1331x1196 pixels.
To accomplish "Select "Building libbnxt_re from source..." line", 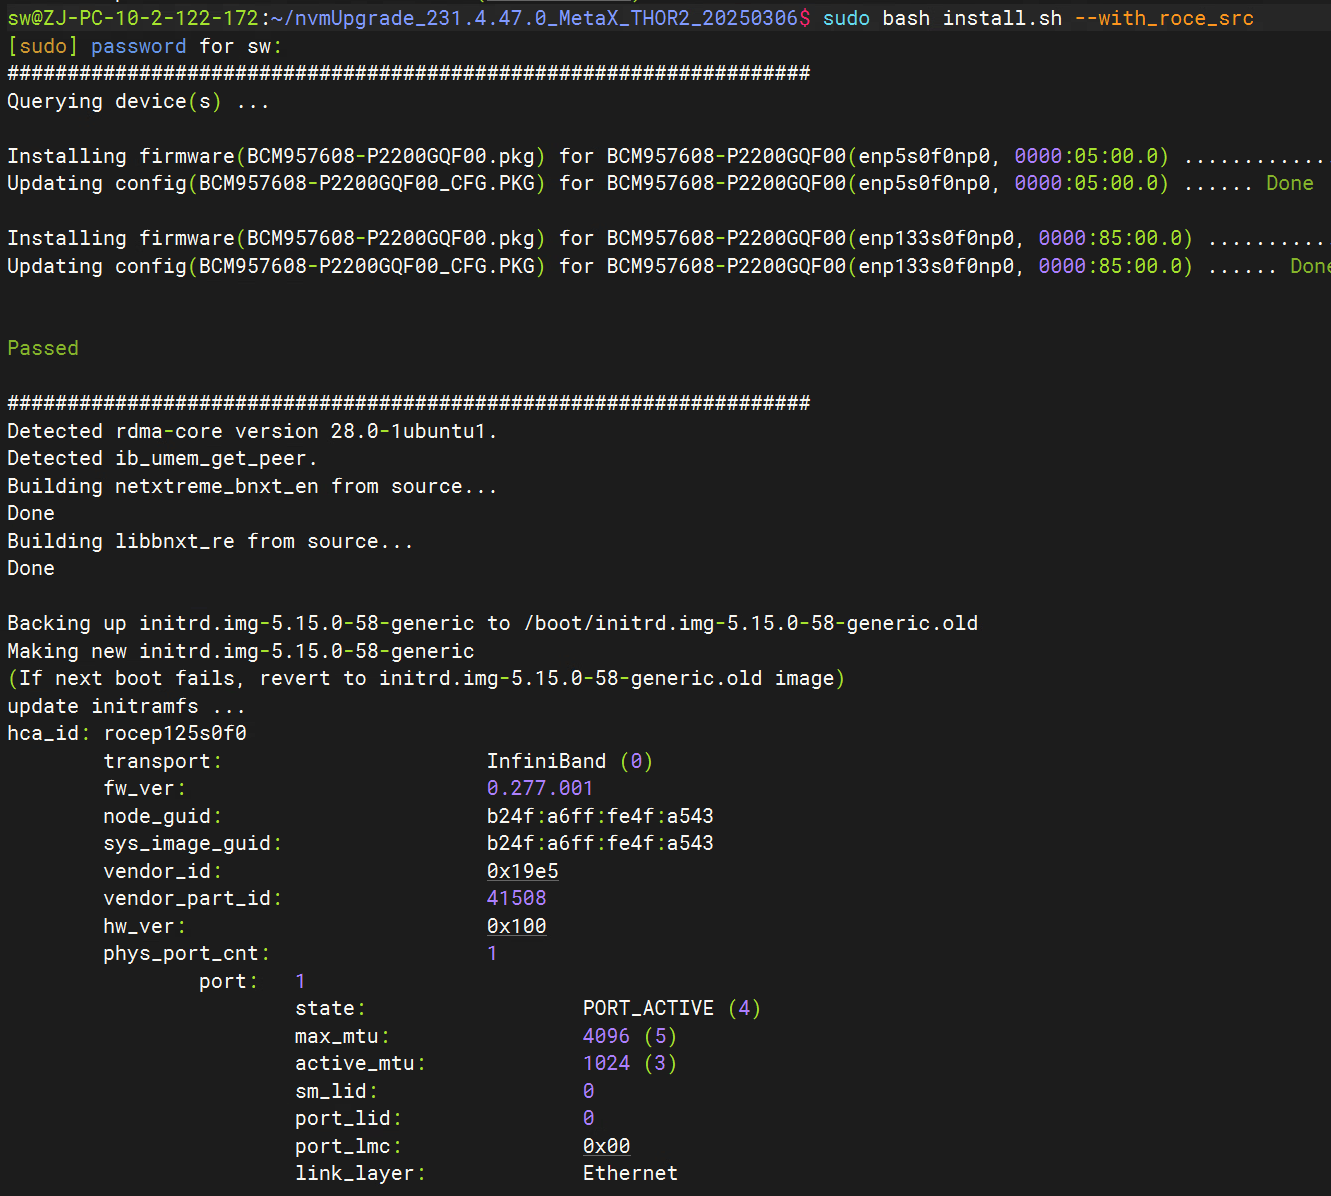I will (210, 541).
